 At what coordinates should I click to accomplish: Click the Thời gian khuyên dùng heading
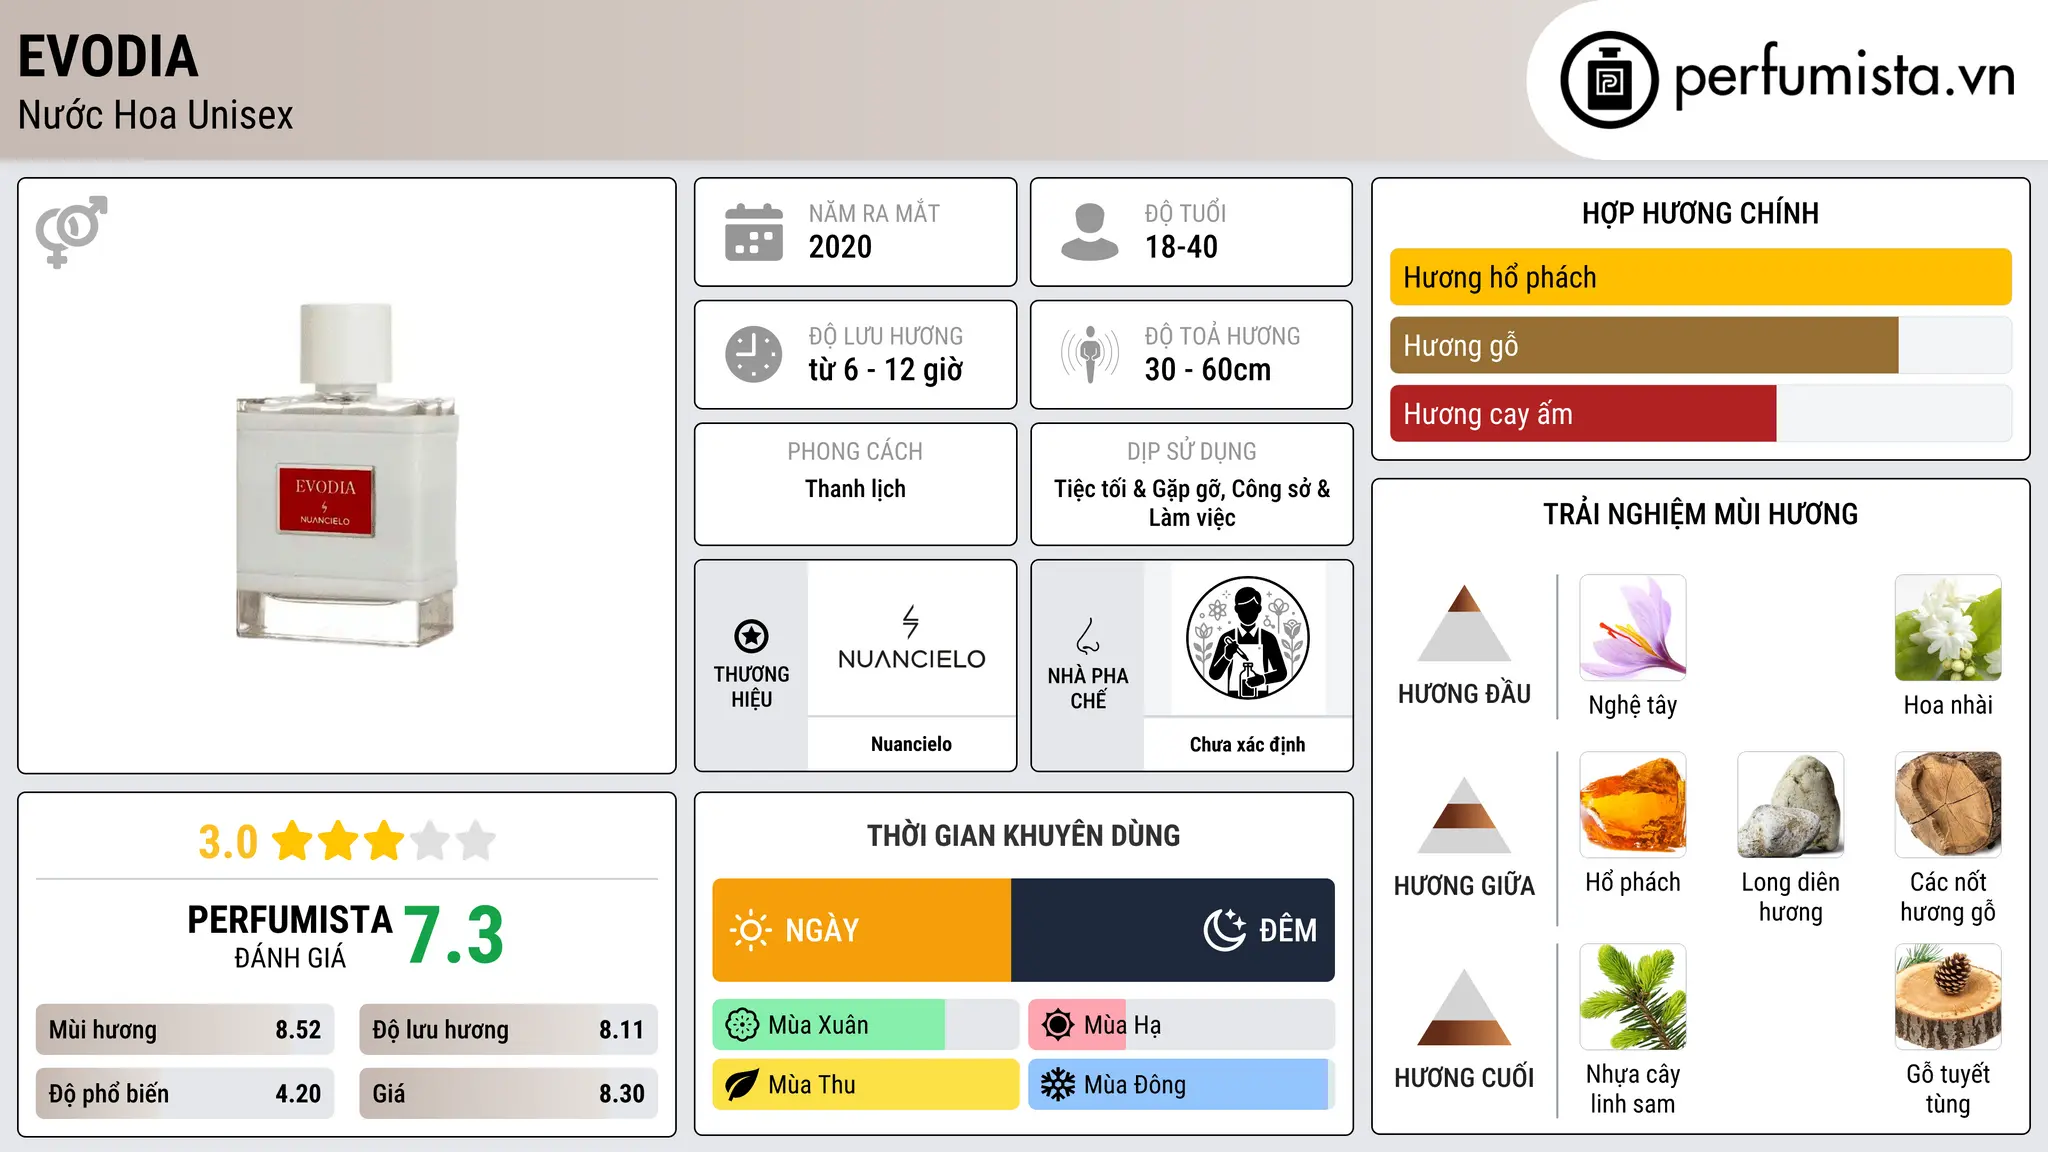coord(1023,835)
